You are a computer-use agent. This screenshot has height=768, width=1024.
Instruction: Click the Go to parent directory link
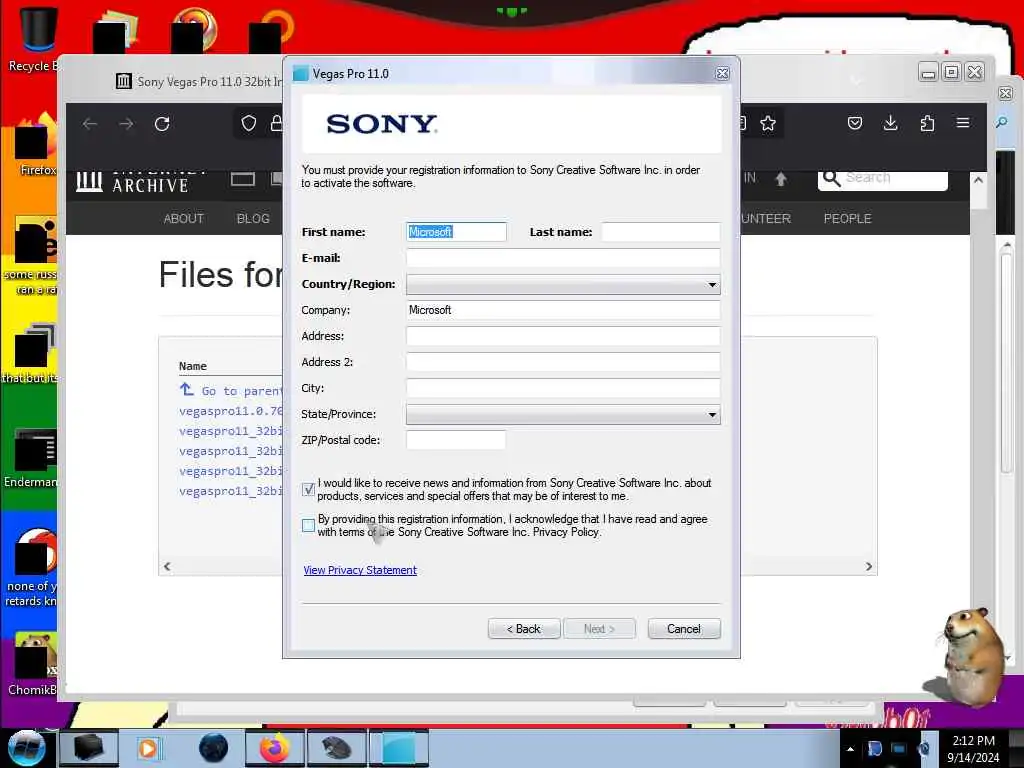[231, 391]
